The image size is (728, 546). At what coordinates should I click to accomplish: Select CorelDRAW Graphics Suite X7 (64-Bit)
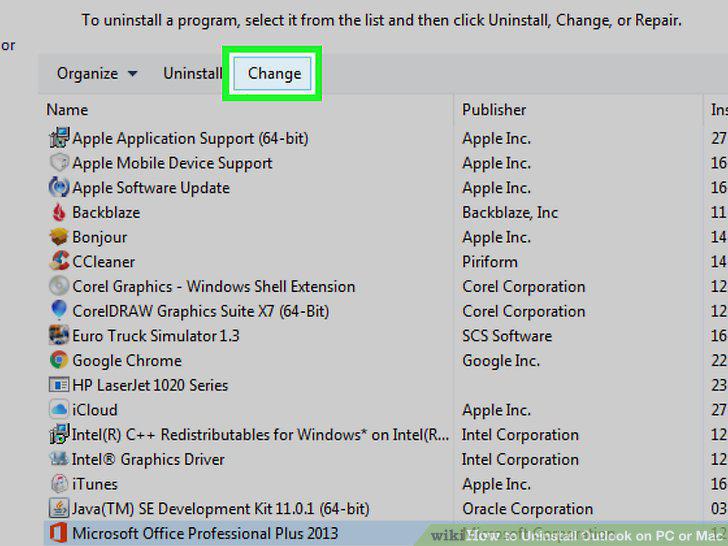click(x=201, y=311)
